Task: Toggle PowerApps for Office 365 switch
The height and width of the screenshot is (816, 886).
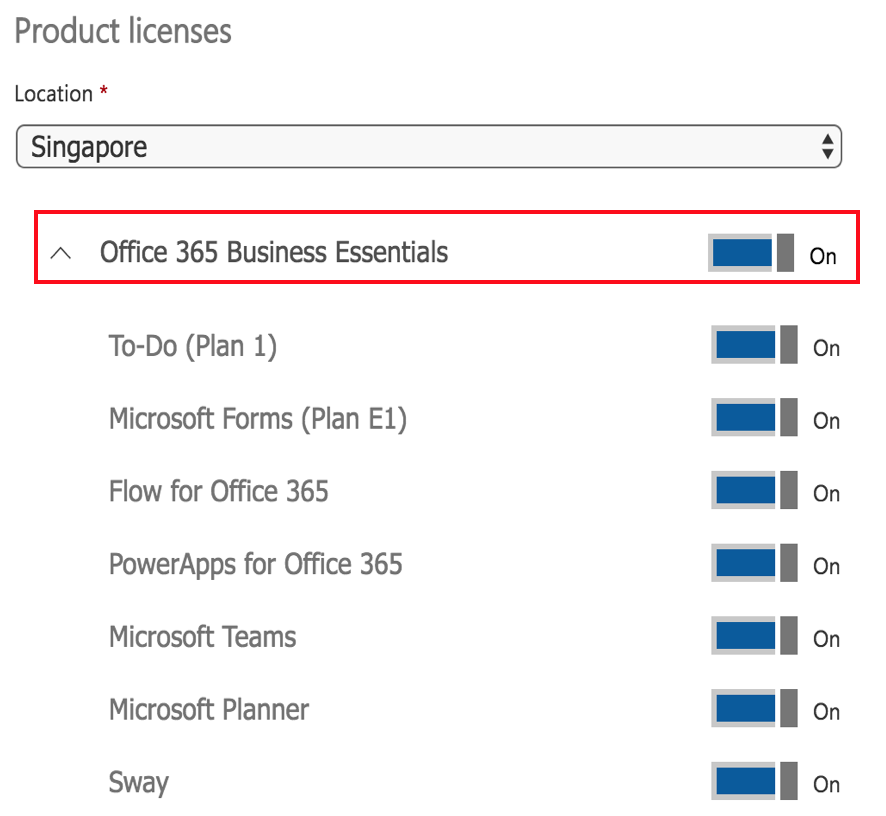Action: coord(754,563)
